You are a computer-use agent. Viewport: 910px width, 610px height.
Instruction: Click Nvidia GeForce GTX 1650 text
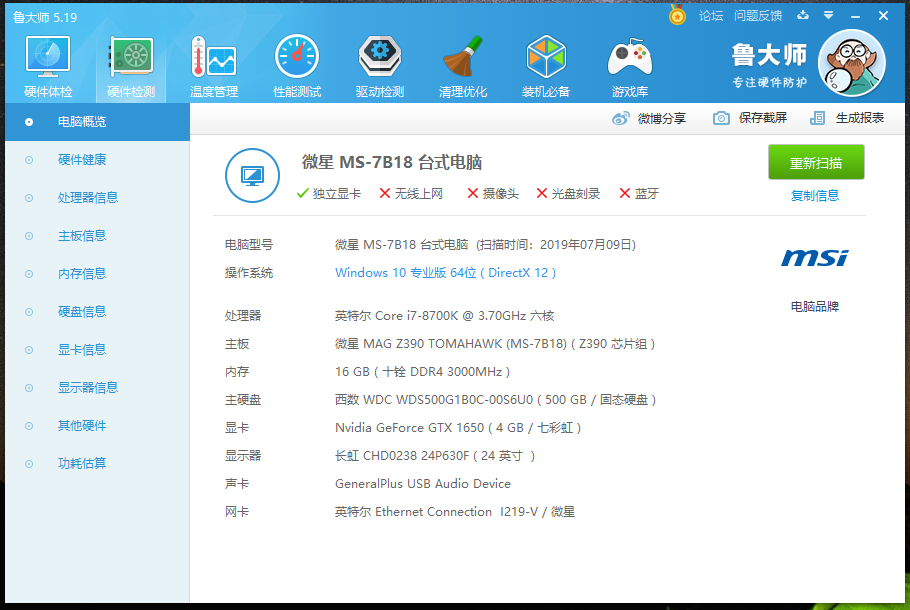[458, 428]
